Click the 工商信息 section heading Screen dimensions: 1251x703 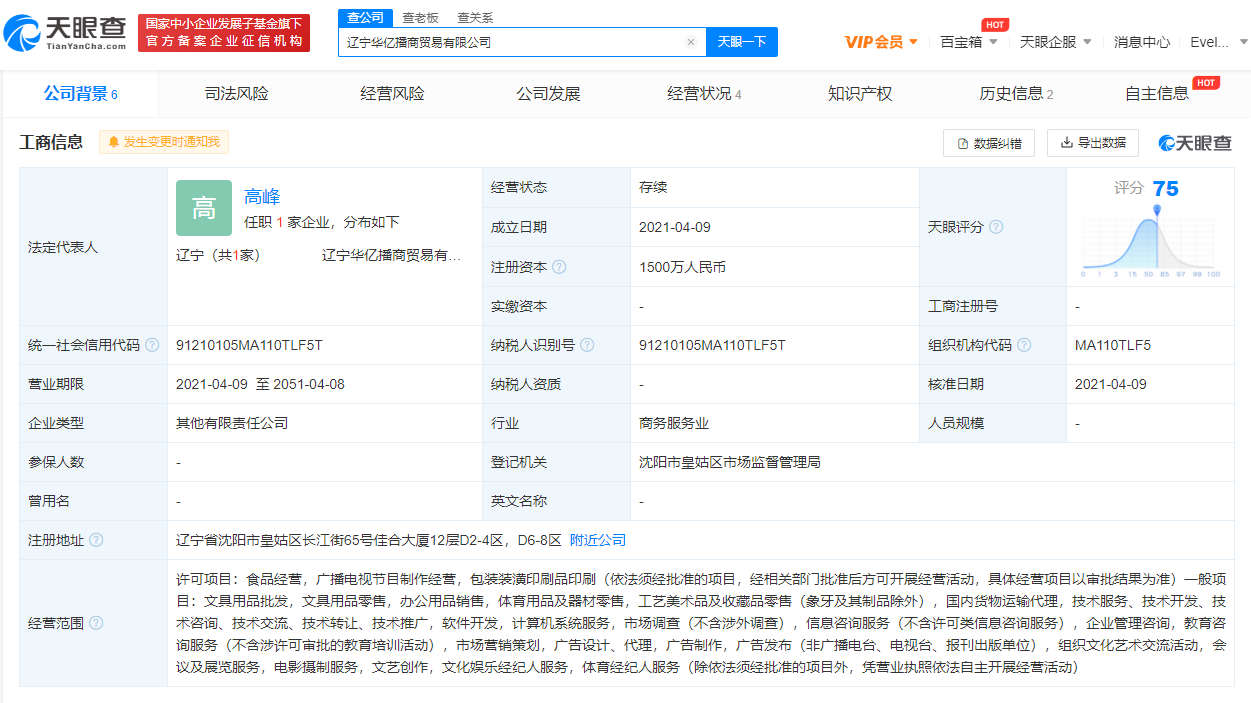point(52,142)
